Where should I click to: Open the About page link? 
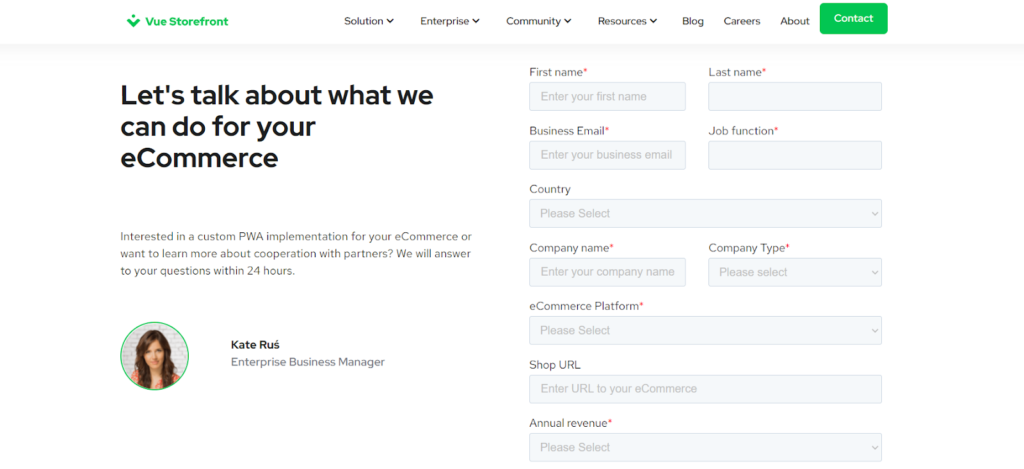(x=795, y=21)
